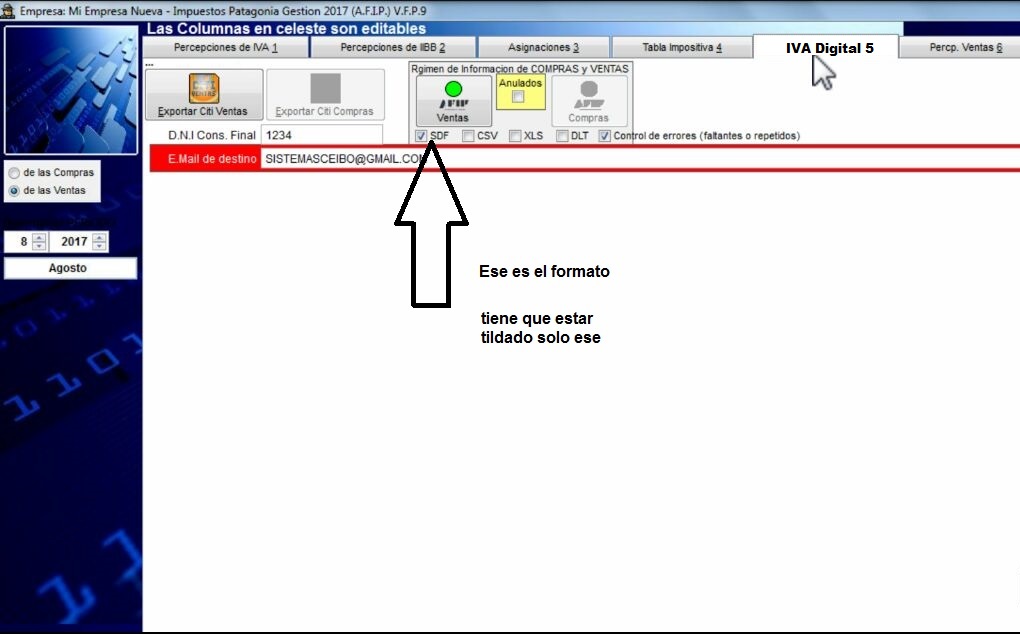Enable the CSV format checkbox
Screen dimensions: 1020x634
point(468,136)
